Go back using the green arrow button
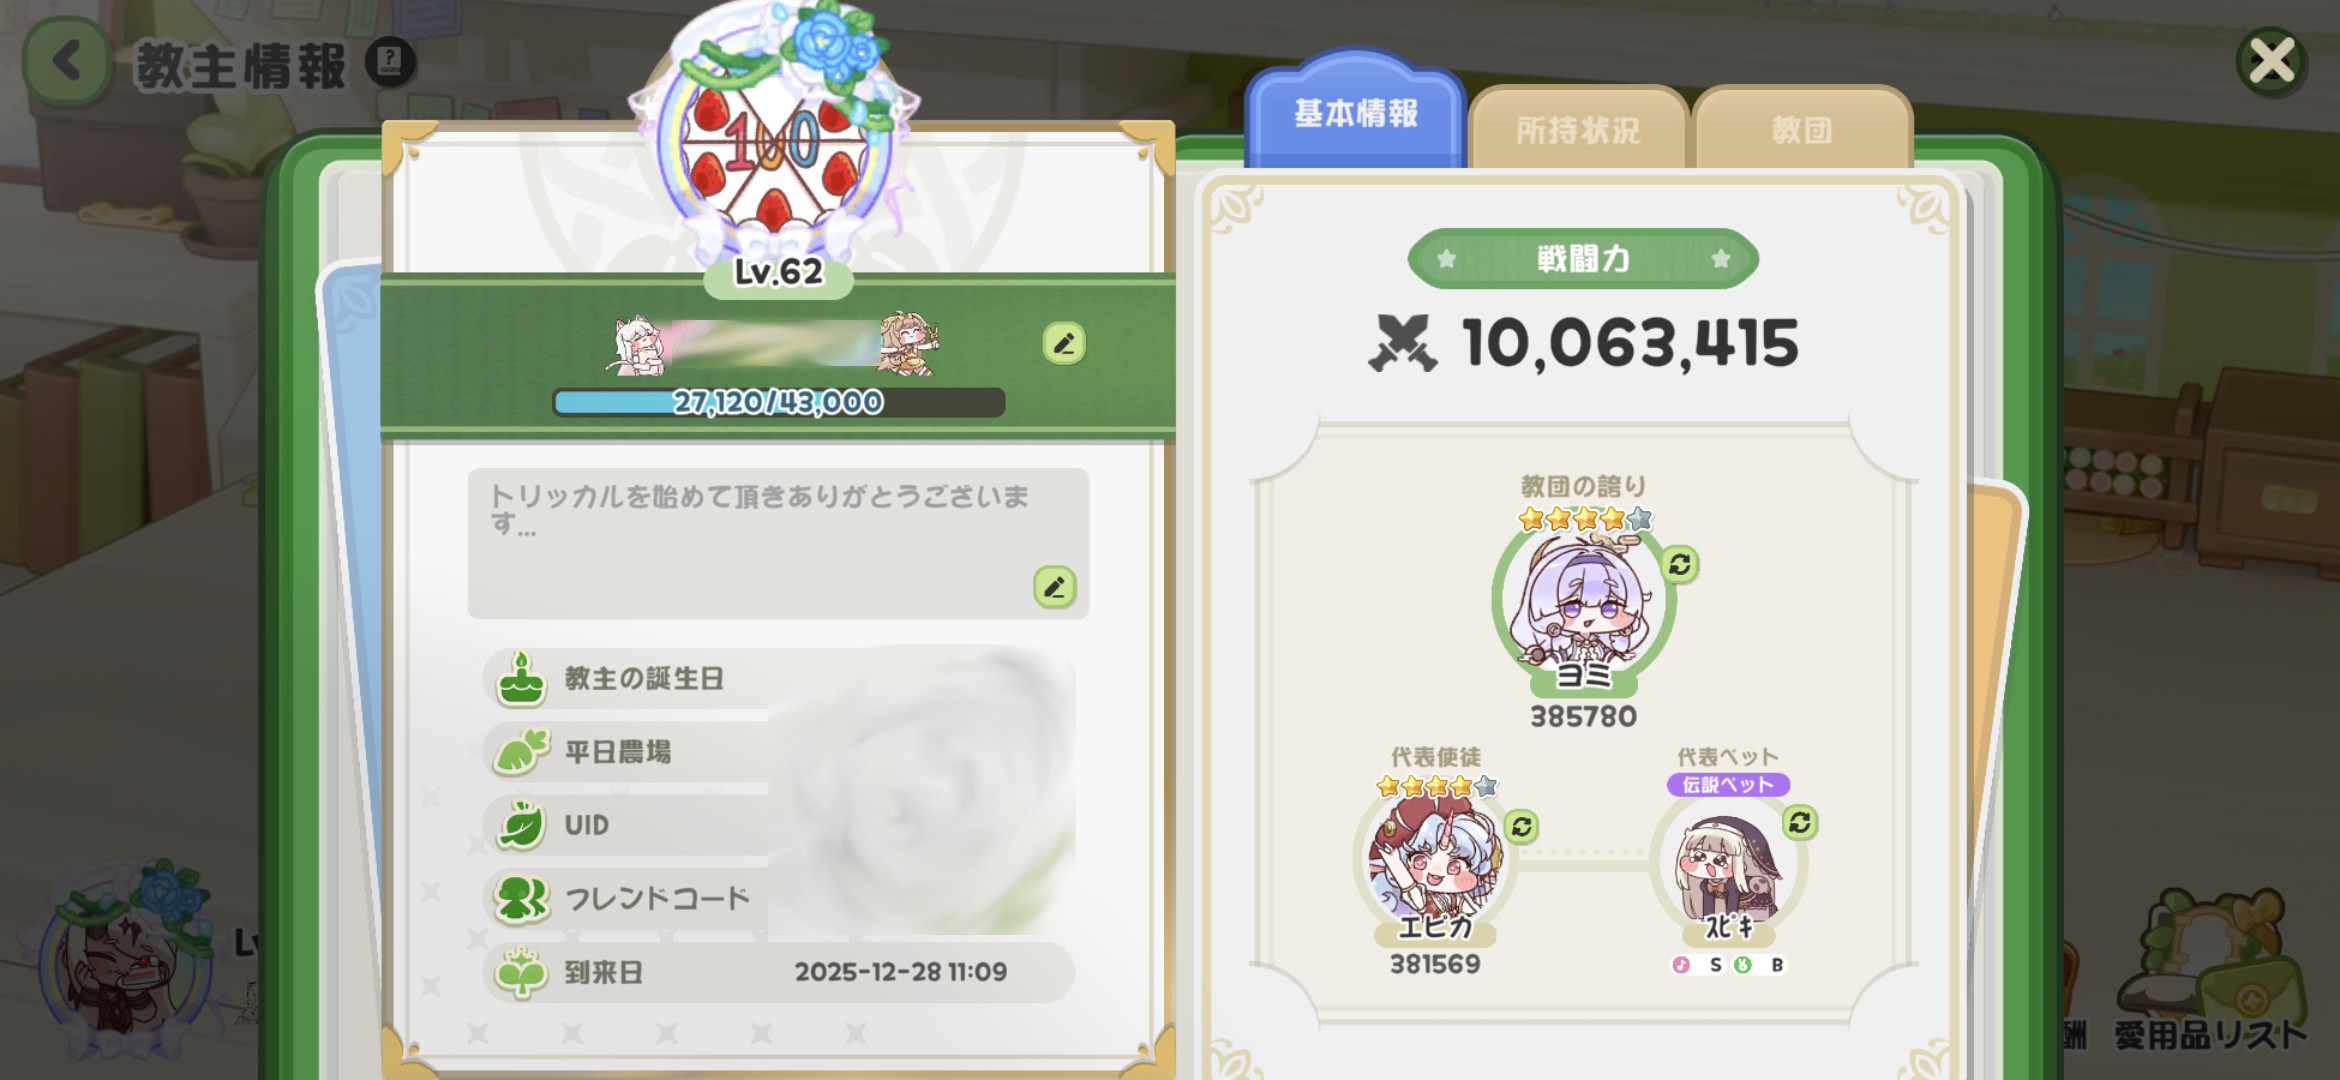 (67, 62)
